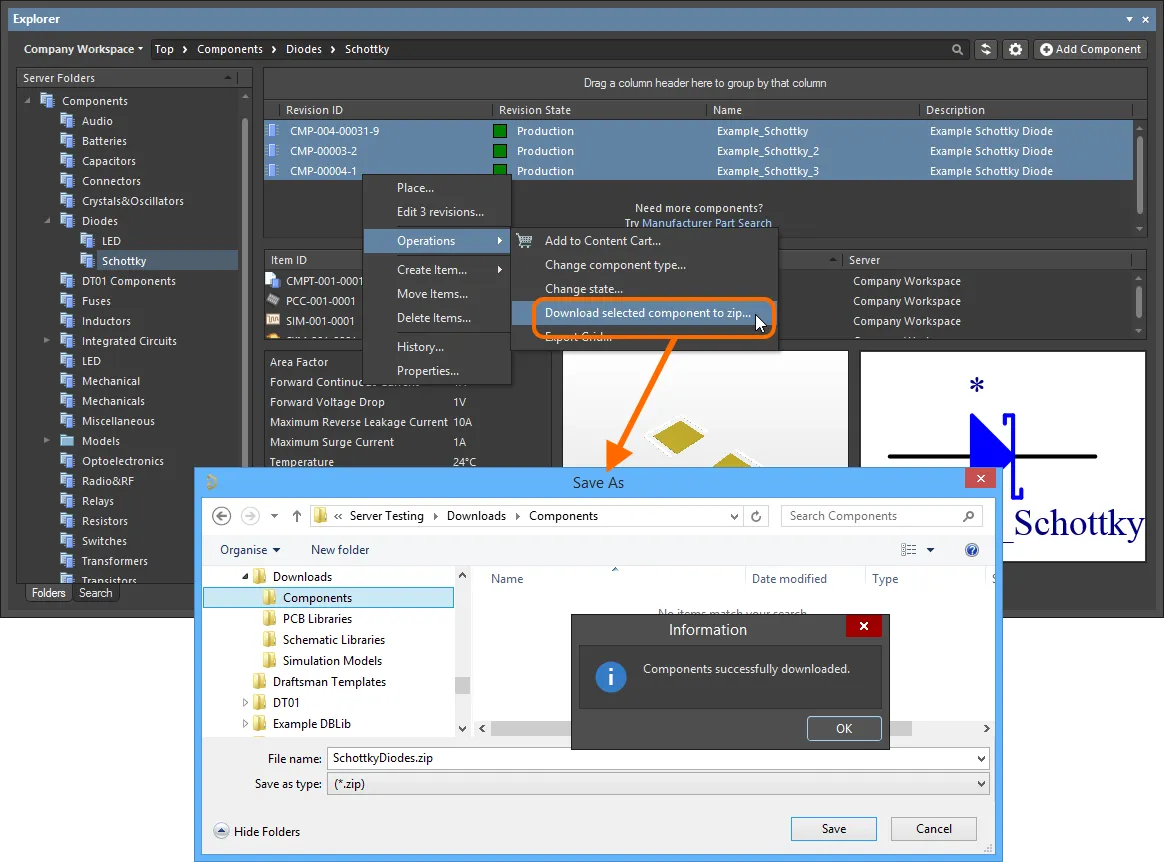The width and height of the screenshot is (1164, 862).
Task: Click the refresh icon beside the search field
Action: pyautogui.click(x=986, y=49)
